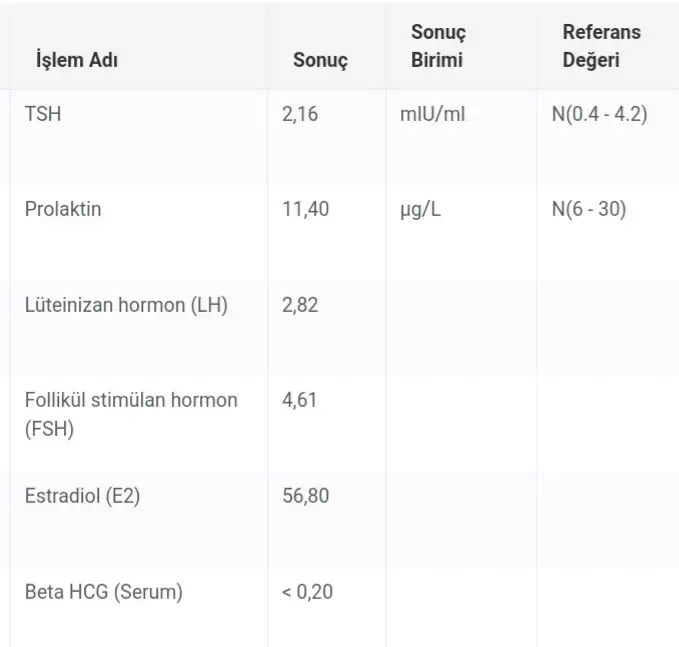
Task: Select the Prolaktin result 11,40
Action: click(305, 210)
